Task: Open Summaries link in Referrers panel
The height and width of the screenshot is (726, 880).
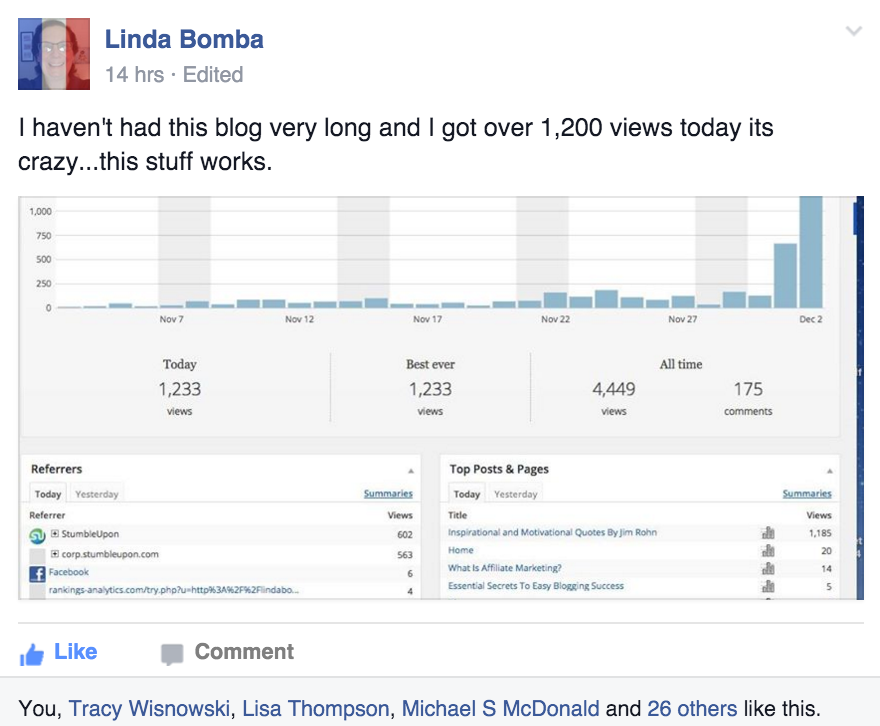Action: coord(388,493)
